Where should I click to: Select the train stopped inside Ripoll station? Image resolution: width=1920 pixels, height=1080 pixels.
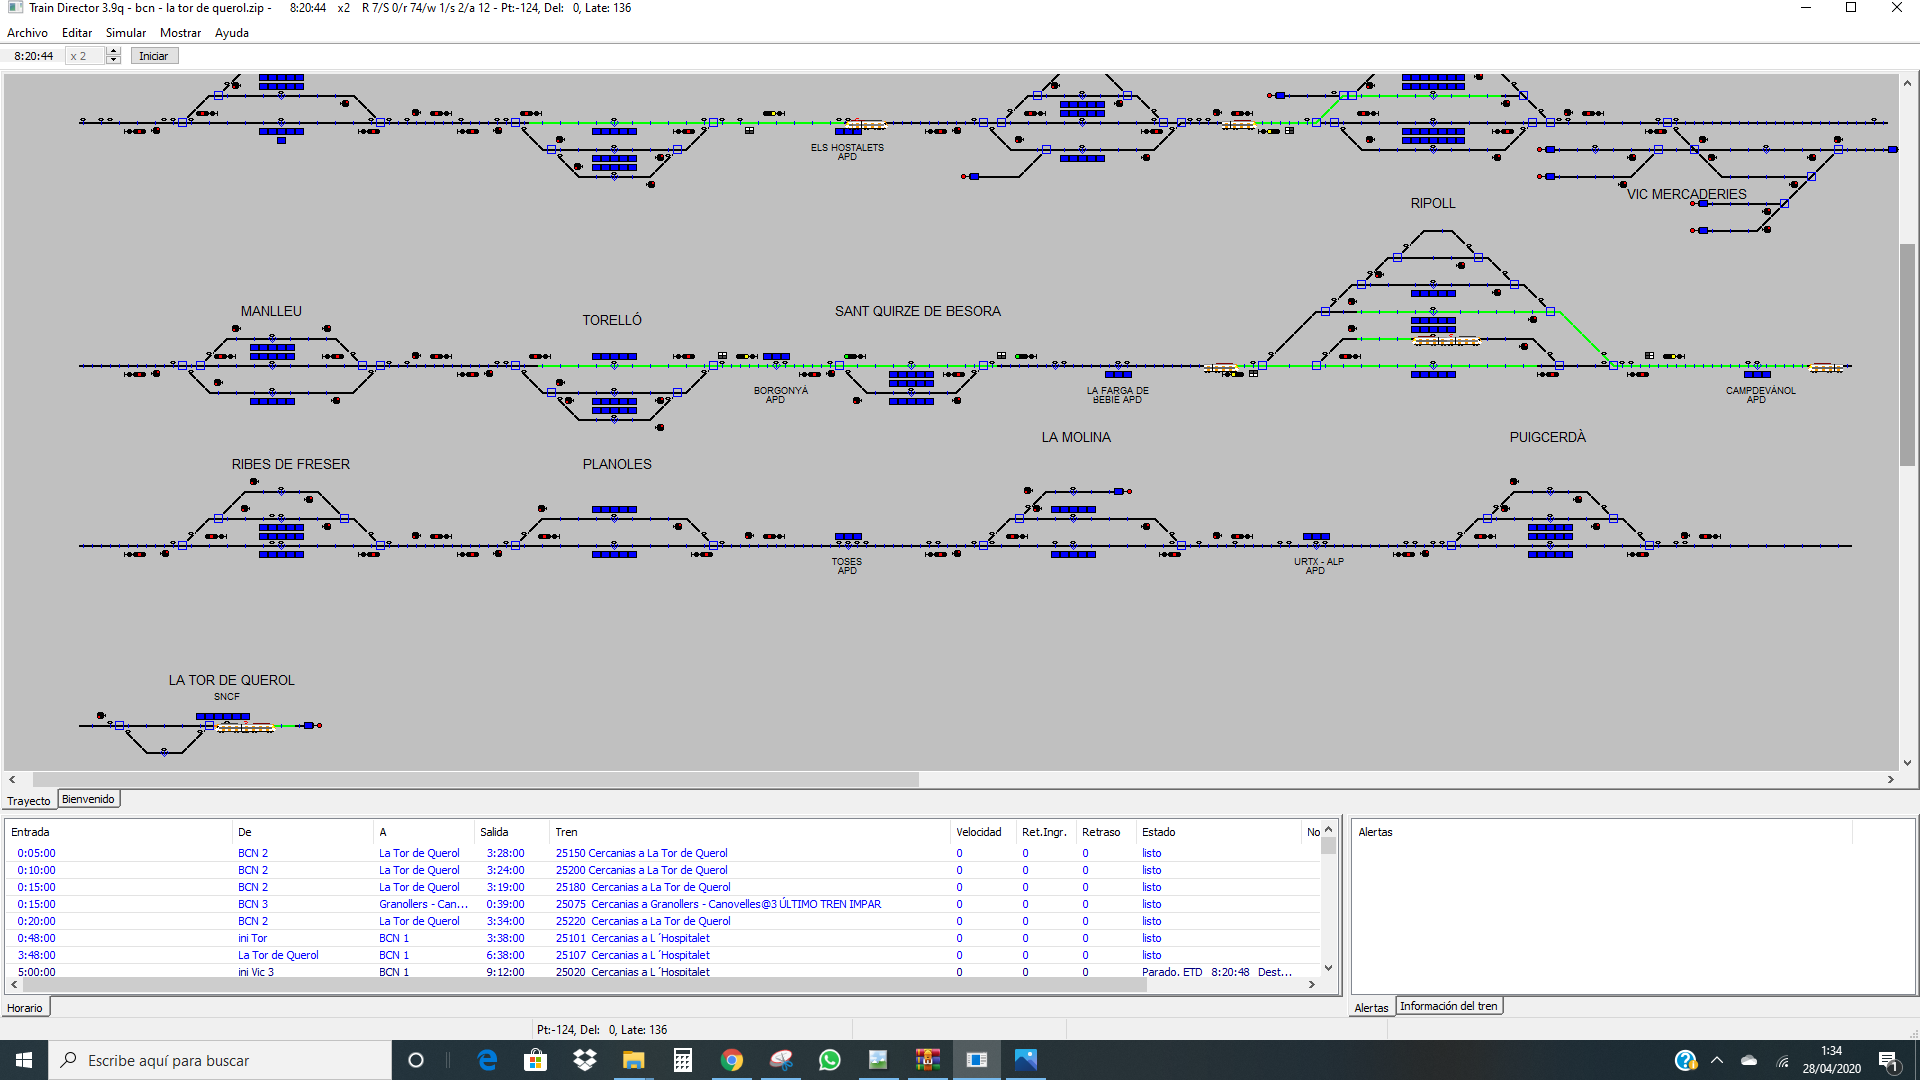[x=1446, y=341]
